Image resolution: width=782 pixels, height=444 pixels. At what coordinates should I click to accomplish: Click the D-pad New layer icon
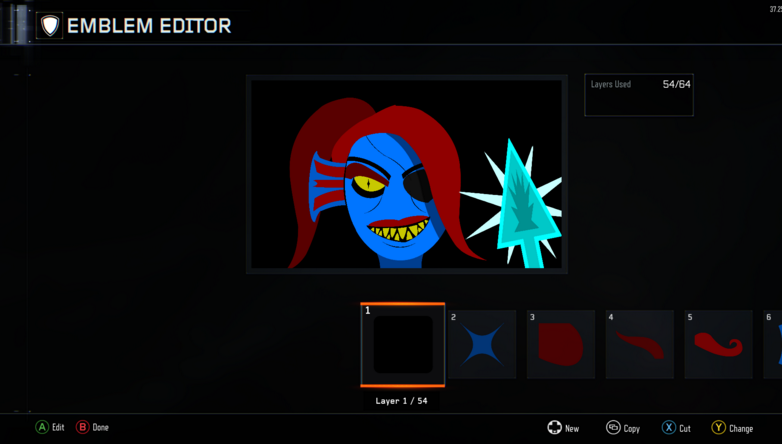tap(555, 428)
